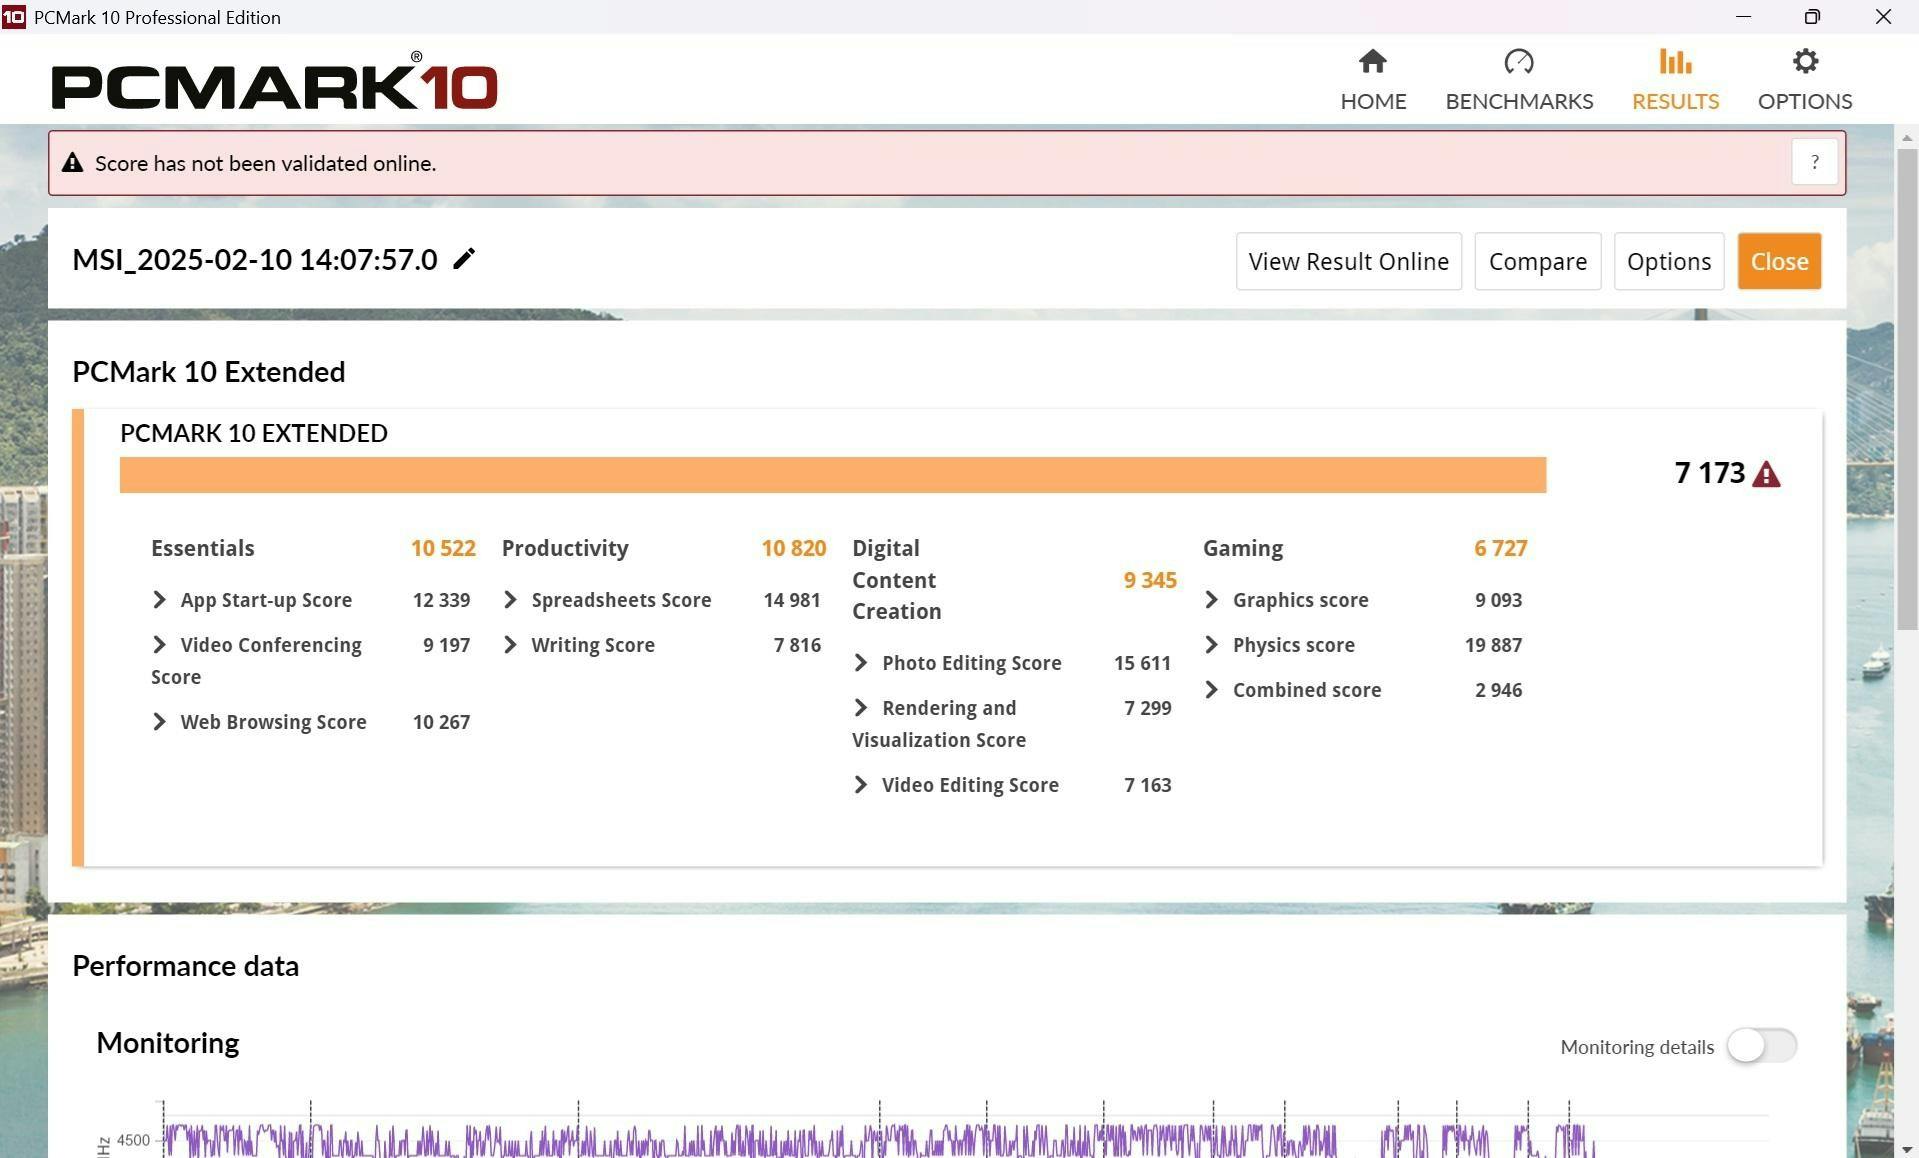Click the Digital Content Creation heading
The width and height of the screenshot is (1919, 1158).
pos(896,580)
